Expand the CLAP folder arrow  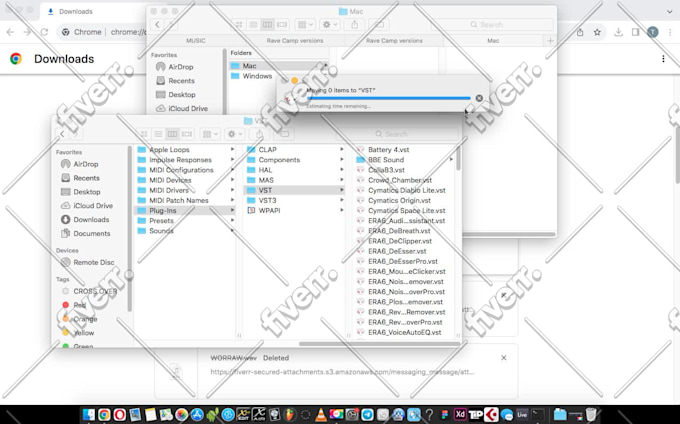342,149
